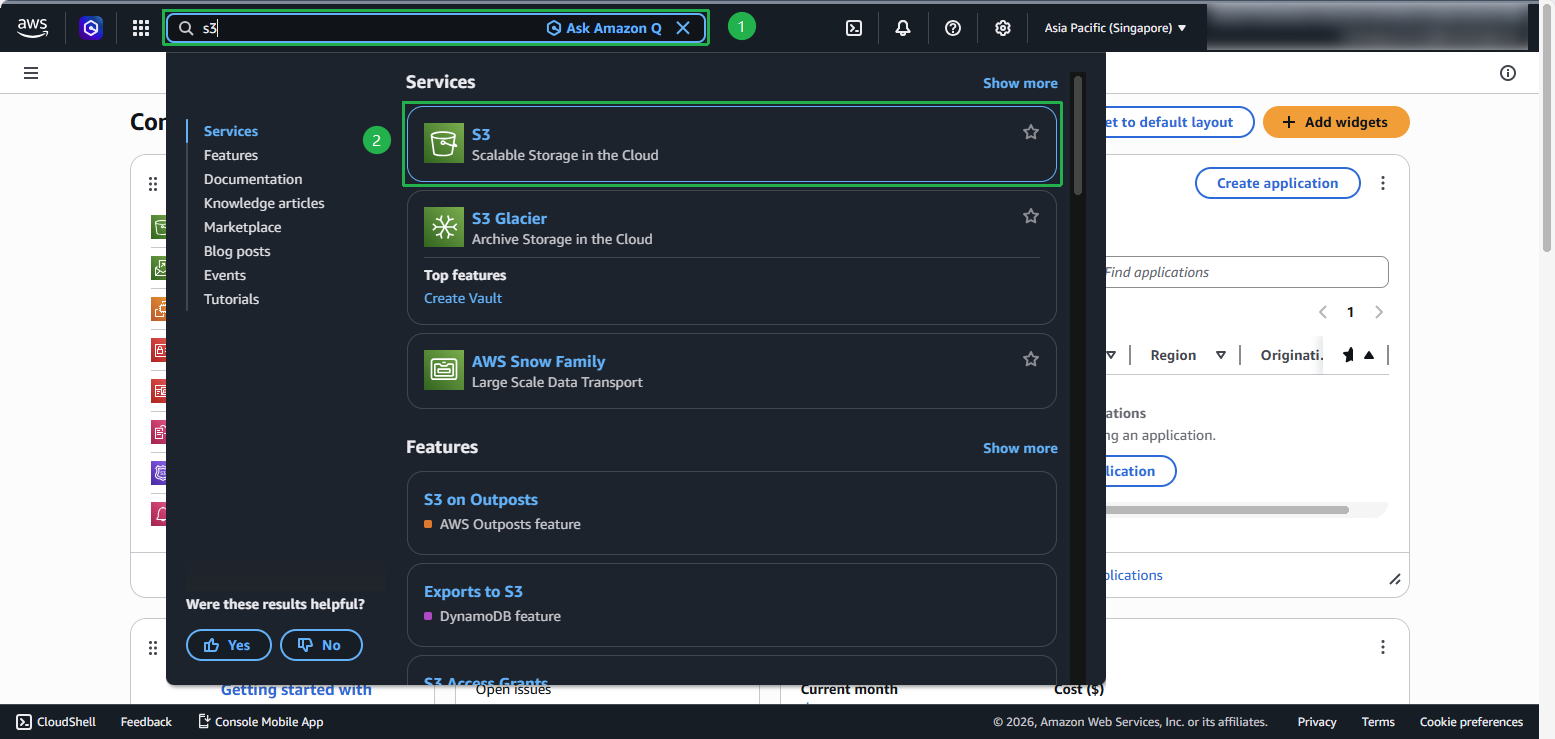Screen dimensions: 1555x739
Task: Open the Terms footer link
Action: coord(1378,722)
